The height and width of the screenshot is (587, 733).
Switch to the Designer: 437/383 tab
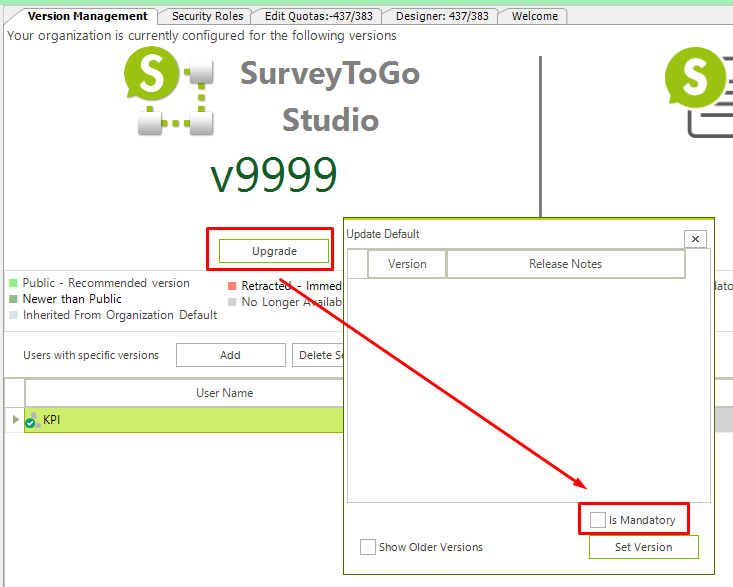[442, 16]
